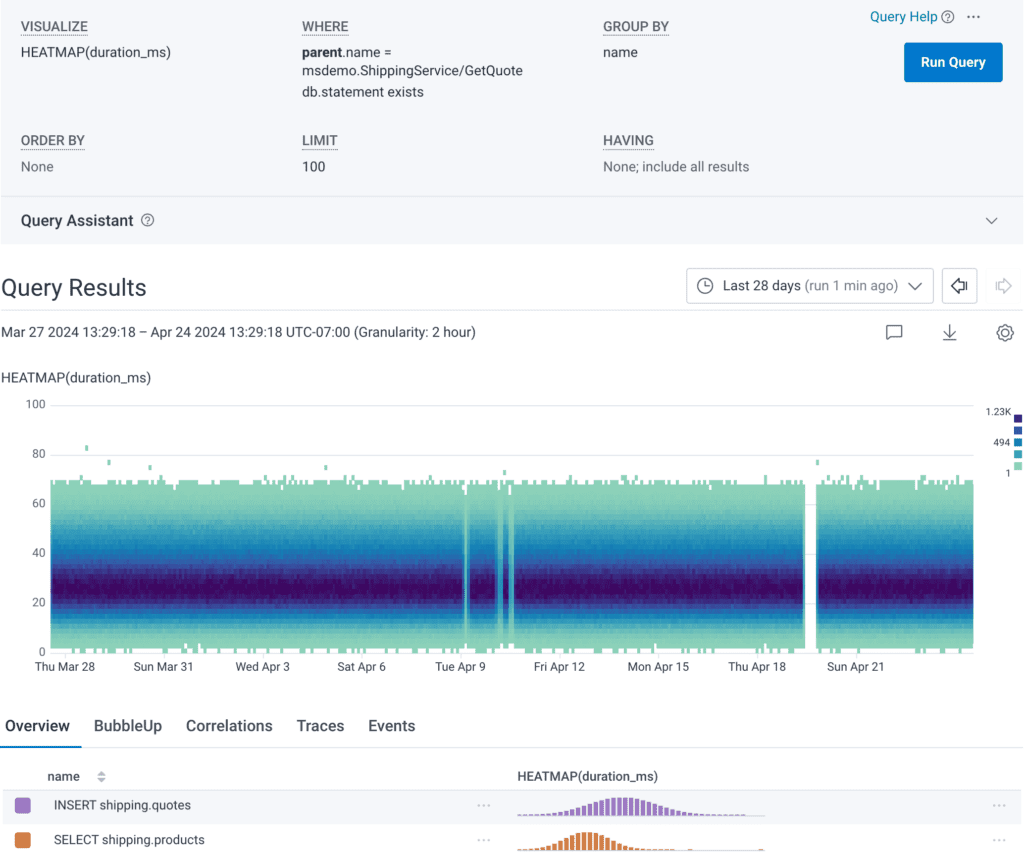Download query results with download icon

tap(950, 333)
